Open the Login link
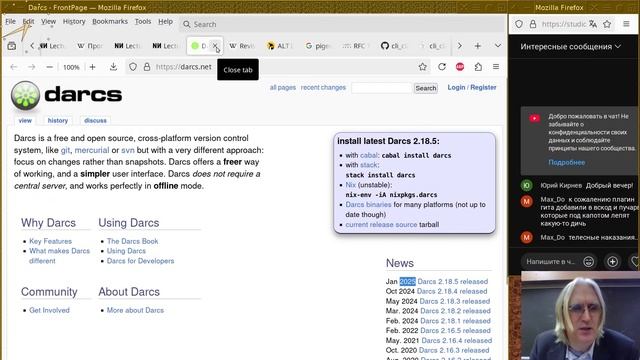Viewport: 640px width, 360px height. pos(456,87)
